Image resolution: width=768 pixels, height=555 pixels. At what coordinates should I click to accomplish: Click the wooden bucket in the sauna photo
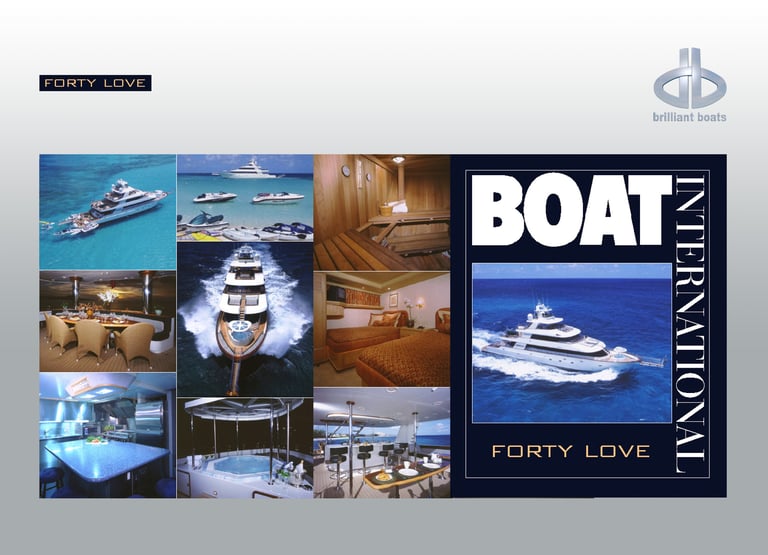click(x=387, y=210)
